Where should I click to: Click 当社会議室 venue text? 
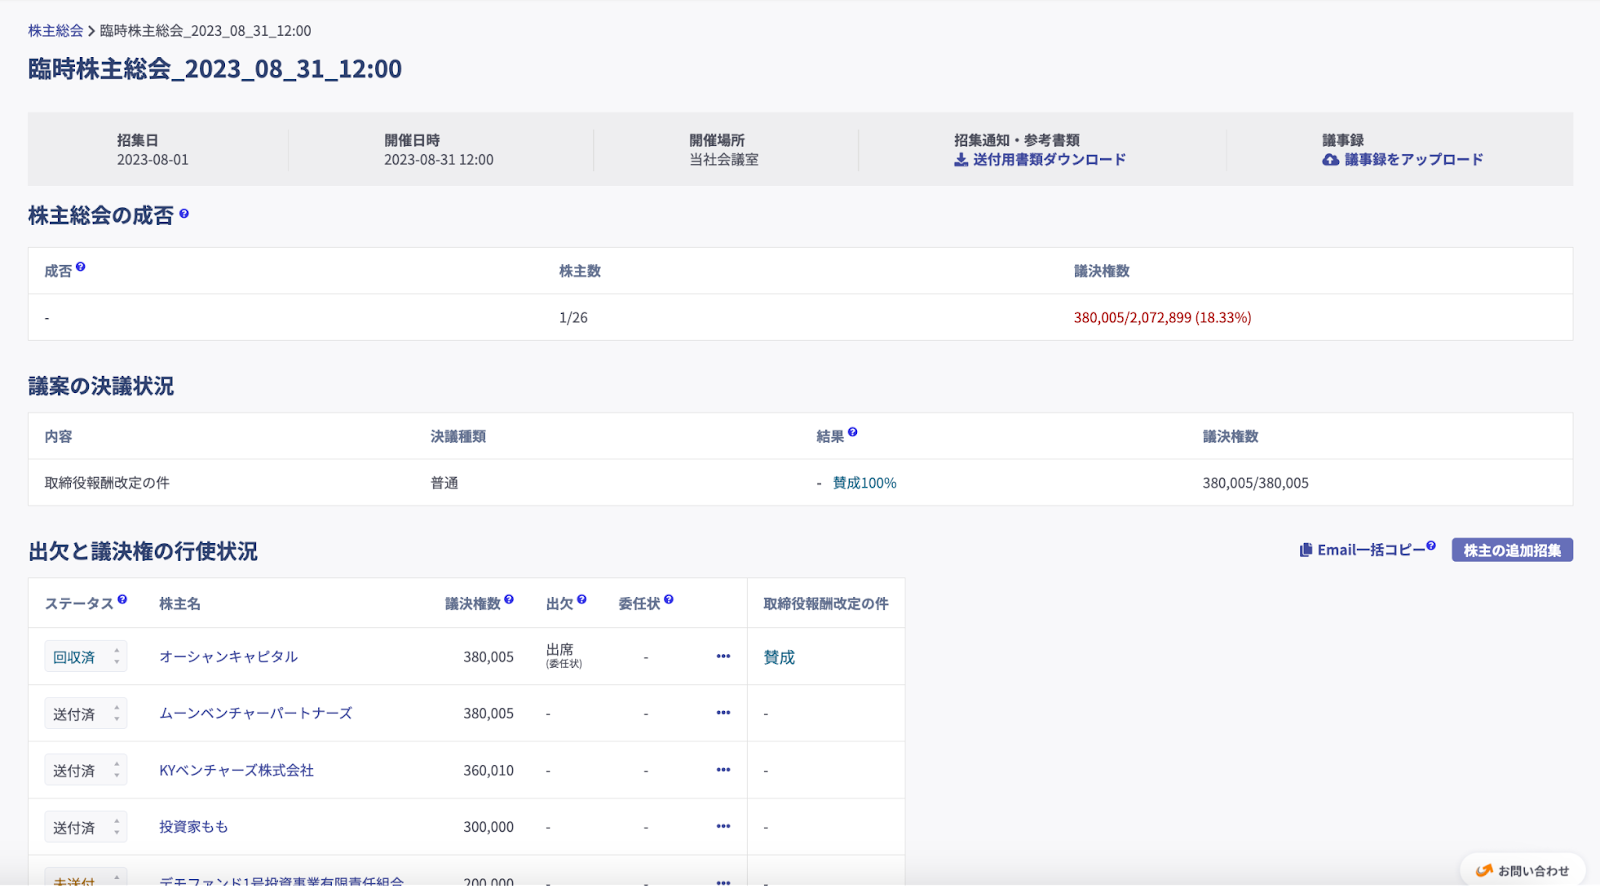click(724, 160)
